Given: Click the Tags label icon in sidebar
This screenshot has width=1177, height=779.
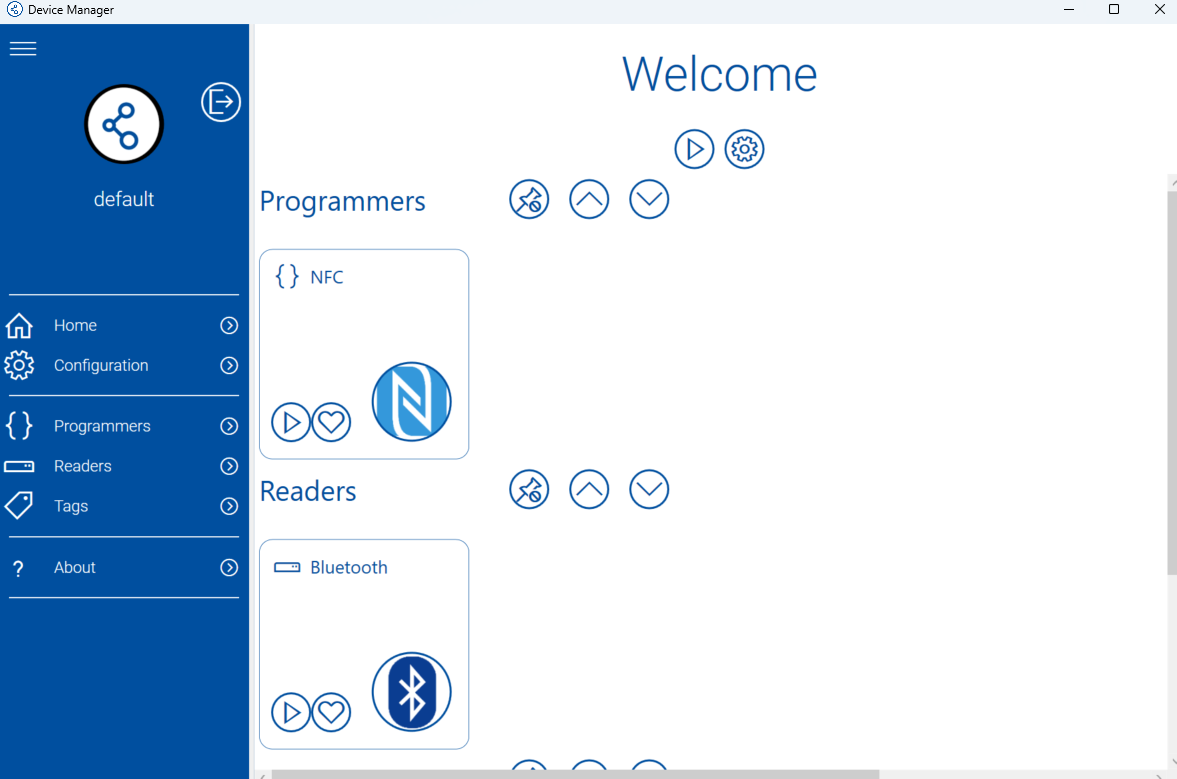Looking at the screenshot, I should (19, 506).
